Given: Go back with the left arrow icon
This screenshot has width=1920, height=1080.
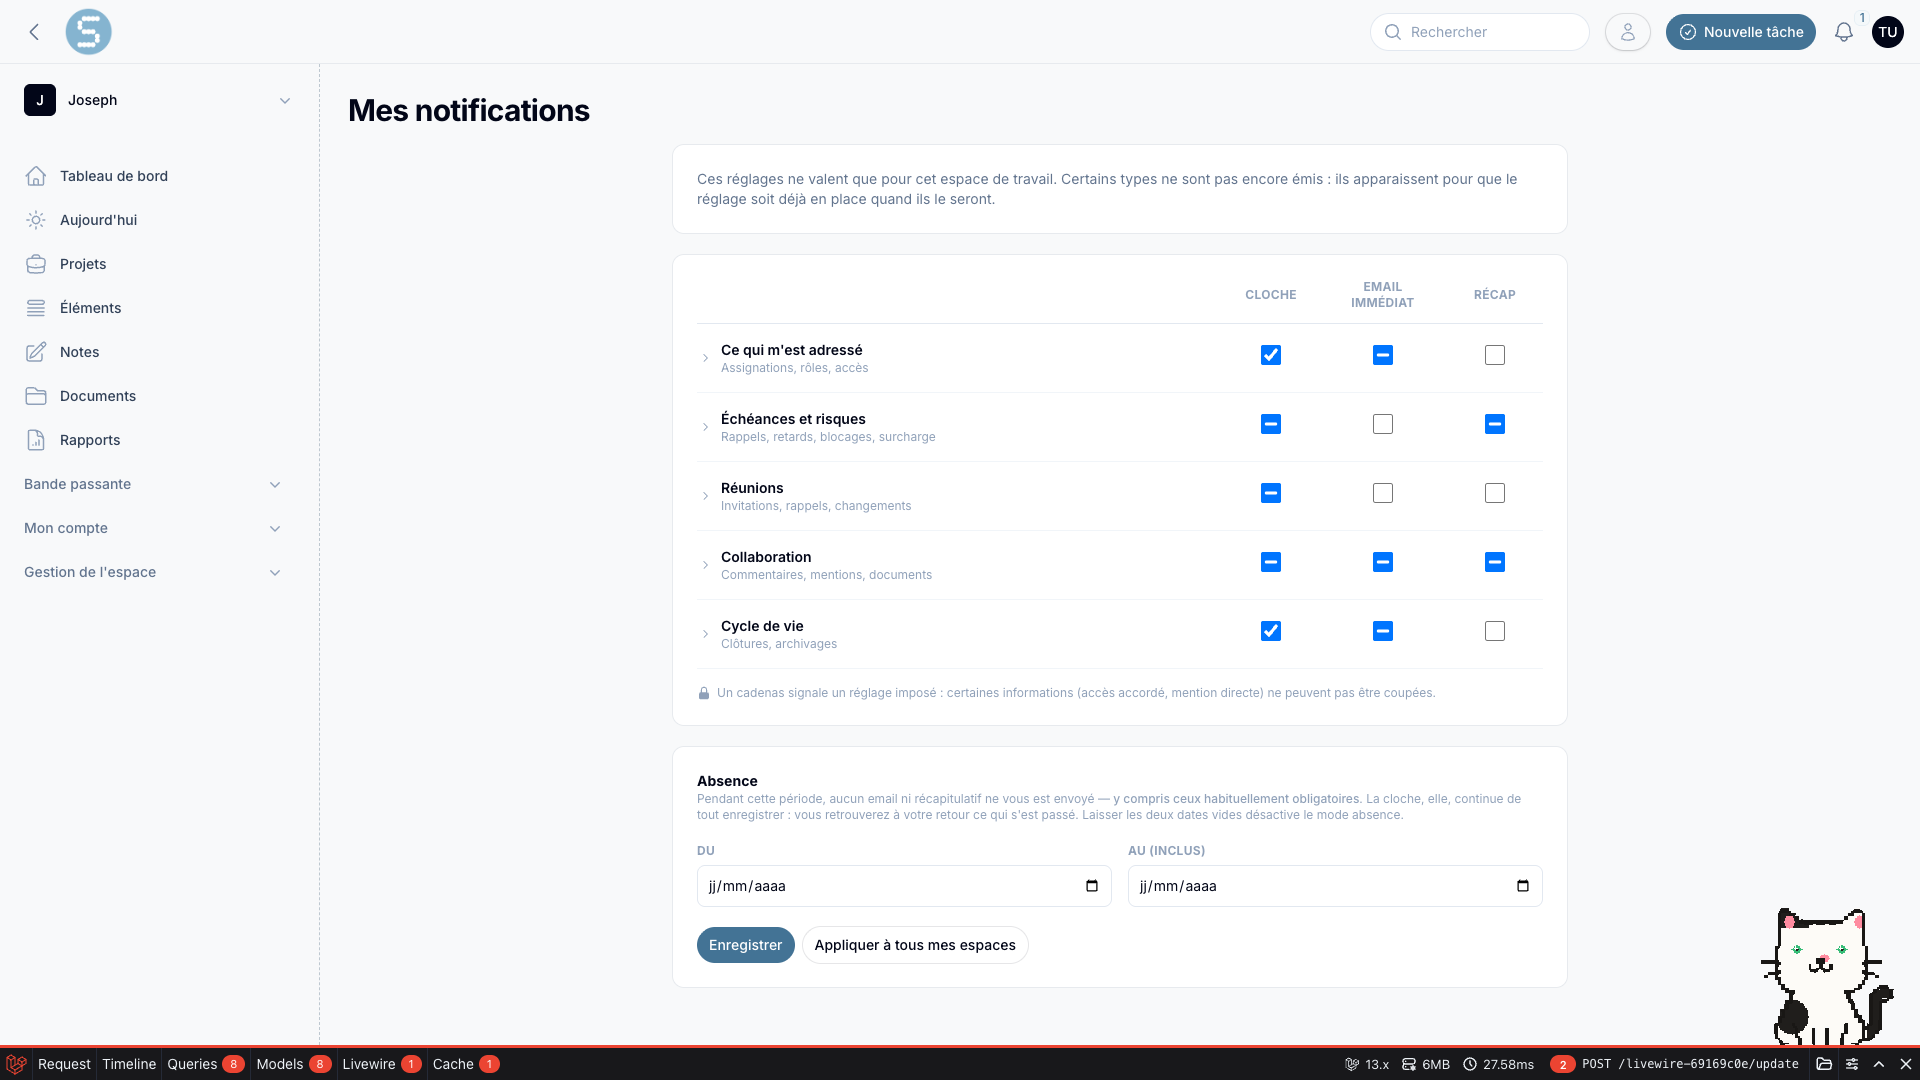Looking at the screenshot, I should pos(34,32).
